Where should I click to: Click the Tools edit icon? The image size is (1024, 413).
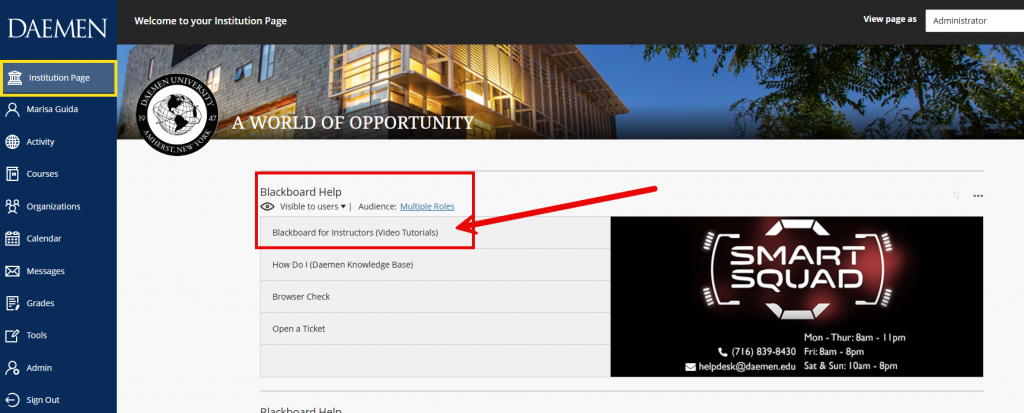point(12,335)
